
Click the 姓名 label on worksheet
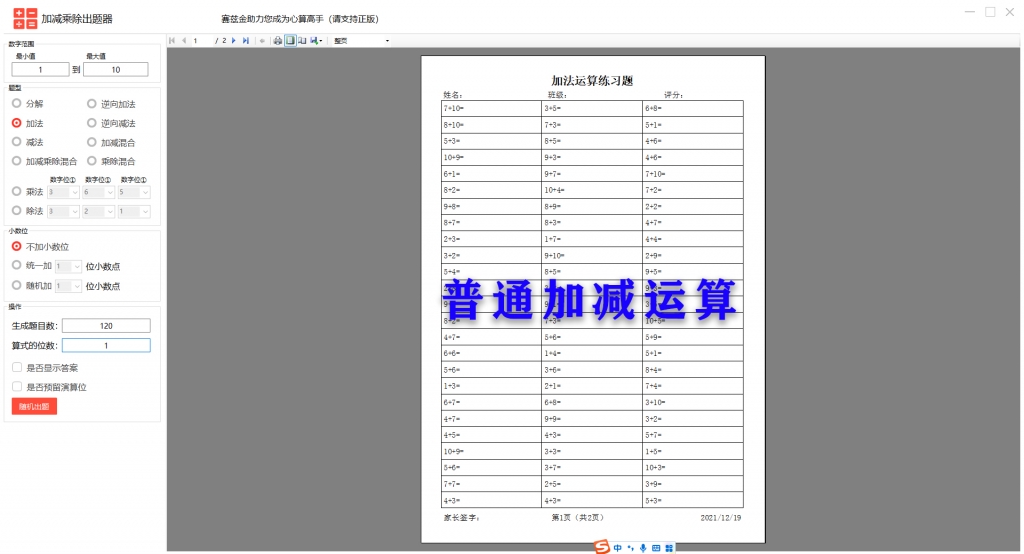pos(453,95)
